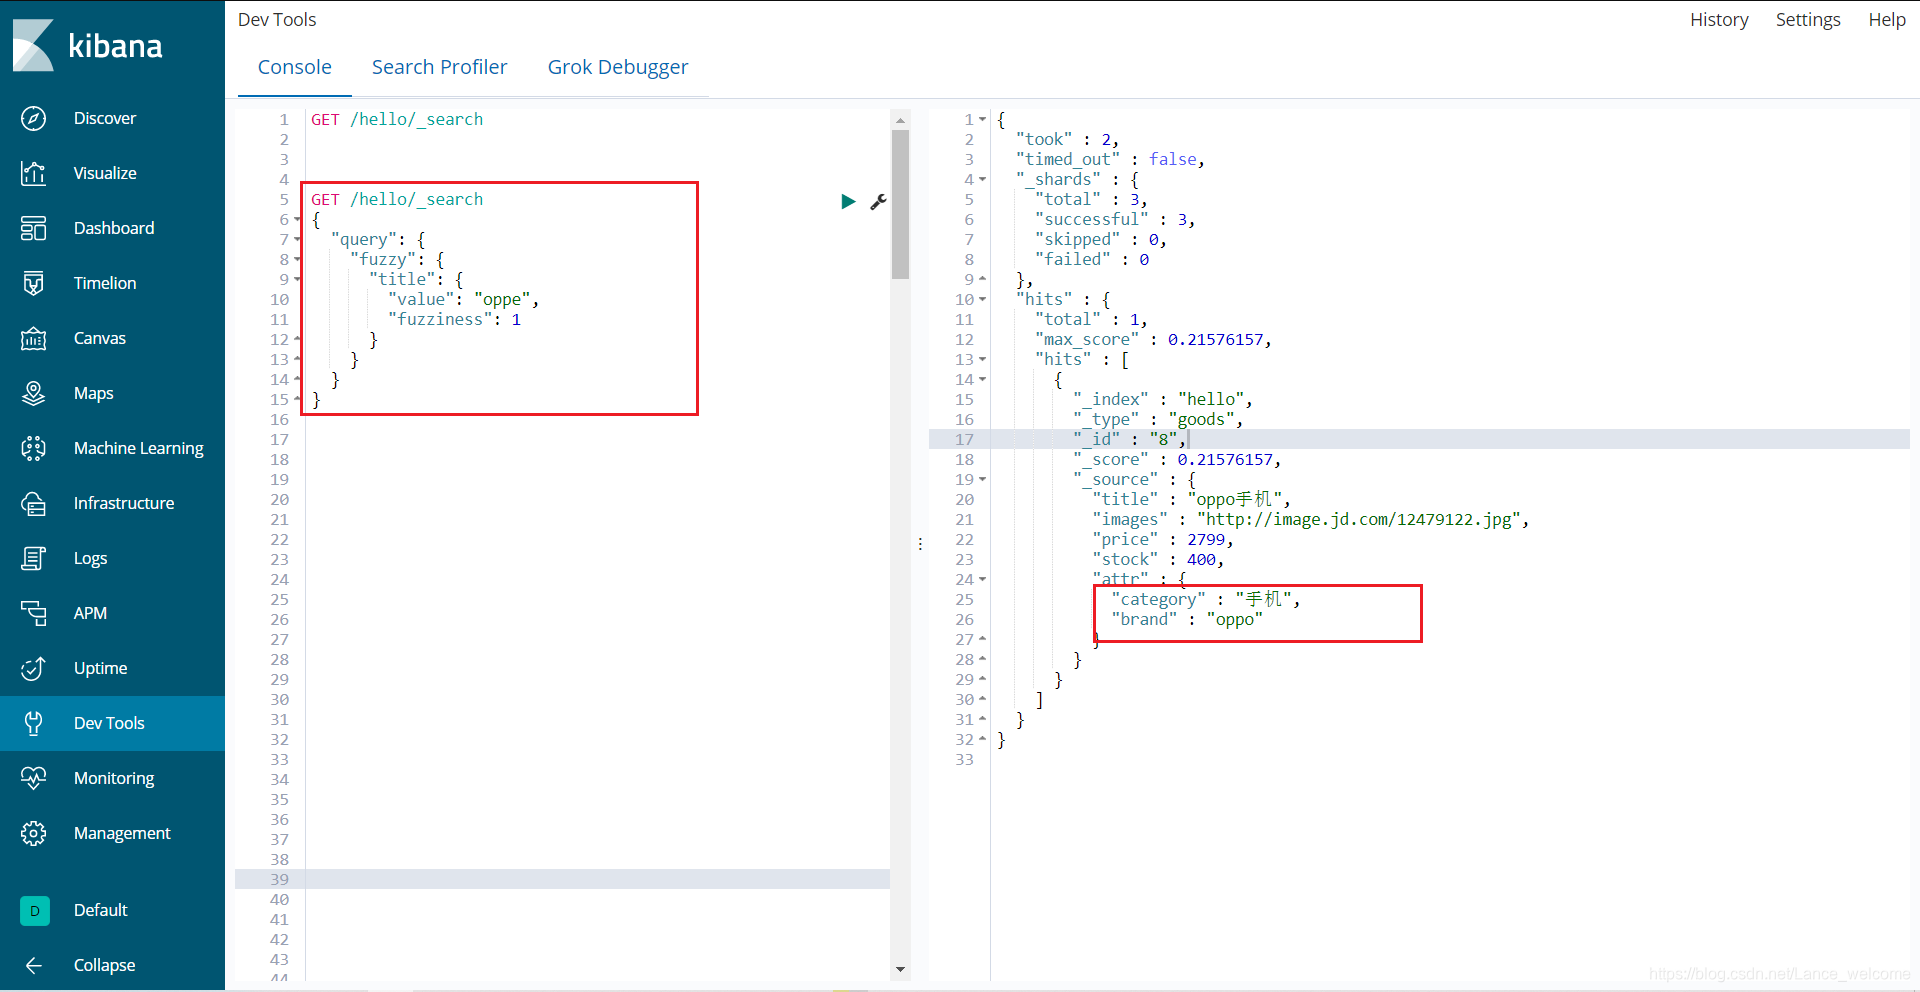Collapse fuzzy block at editor line 8

pyautogui.click(x=297, y=260)
